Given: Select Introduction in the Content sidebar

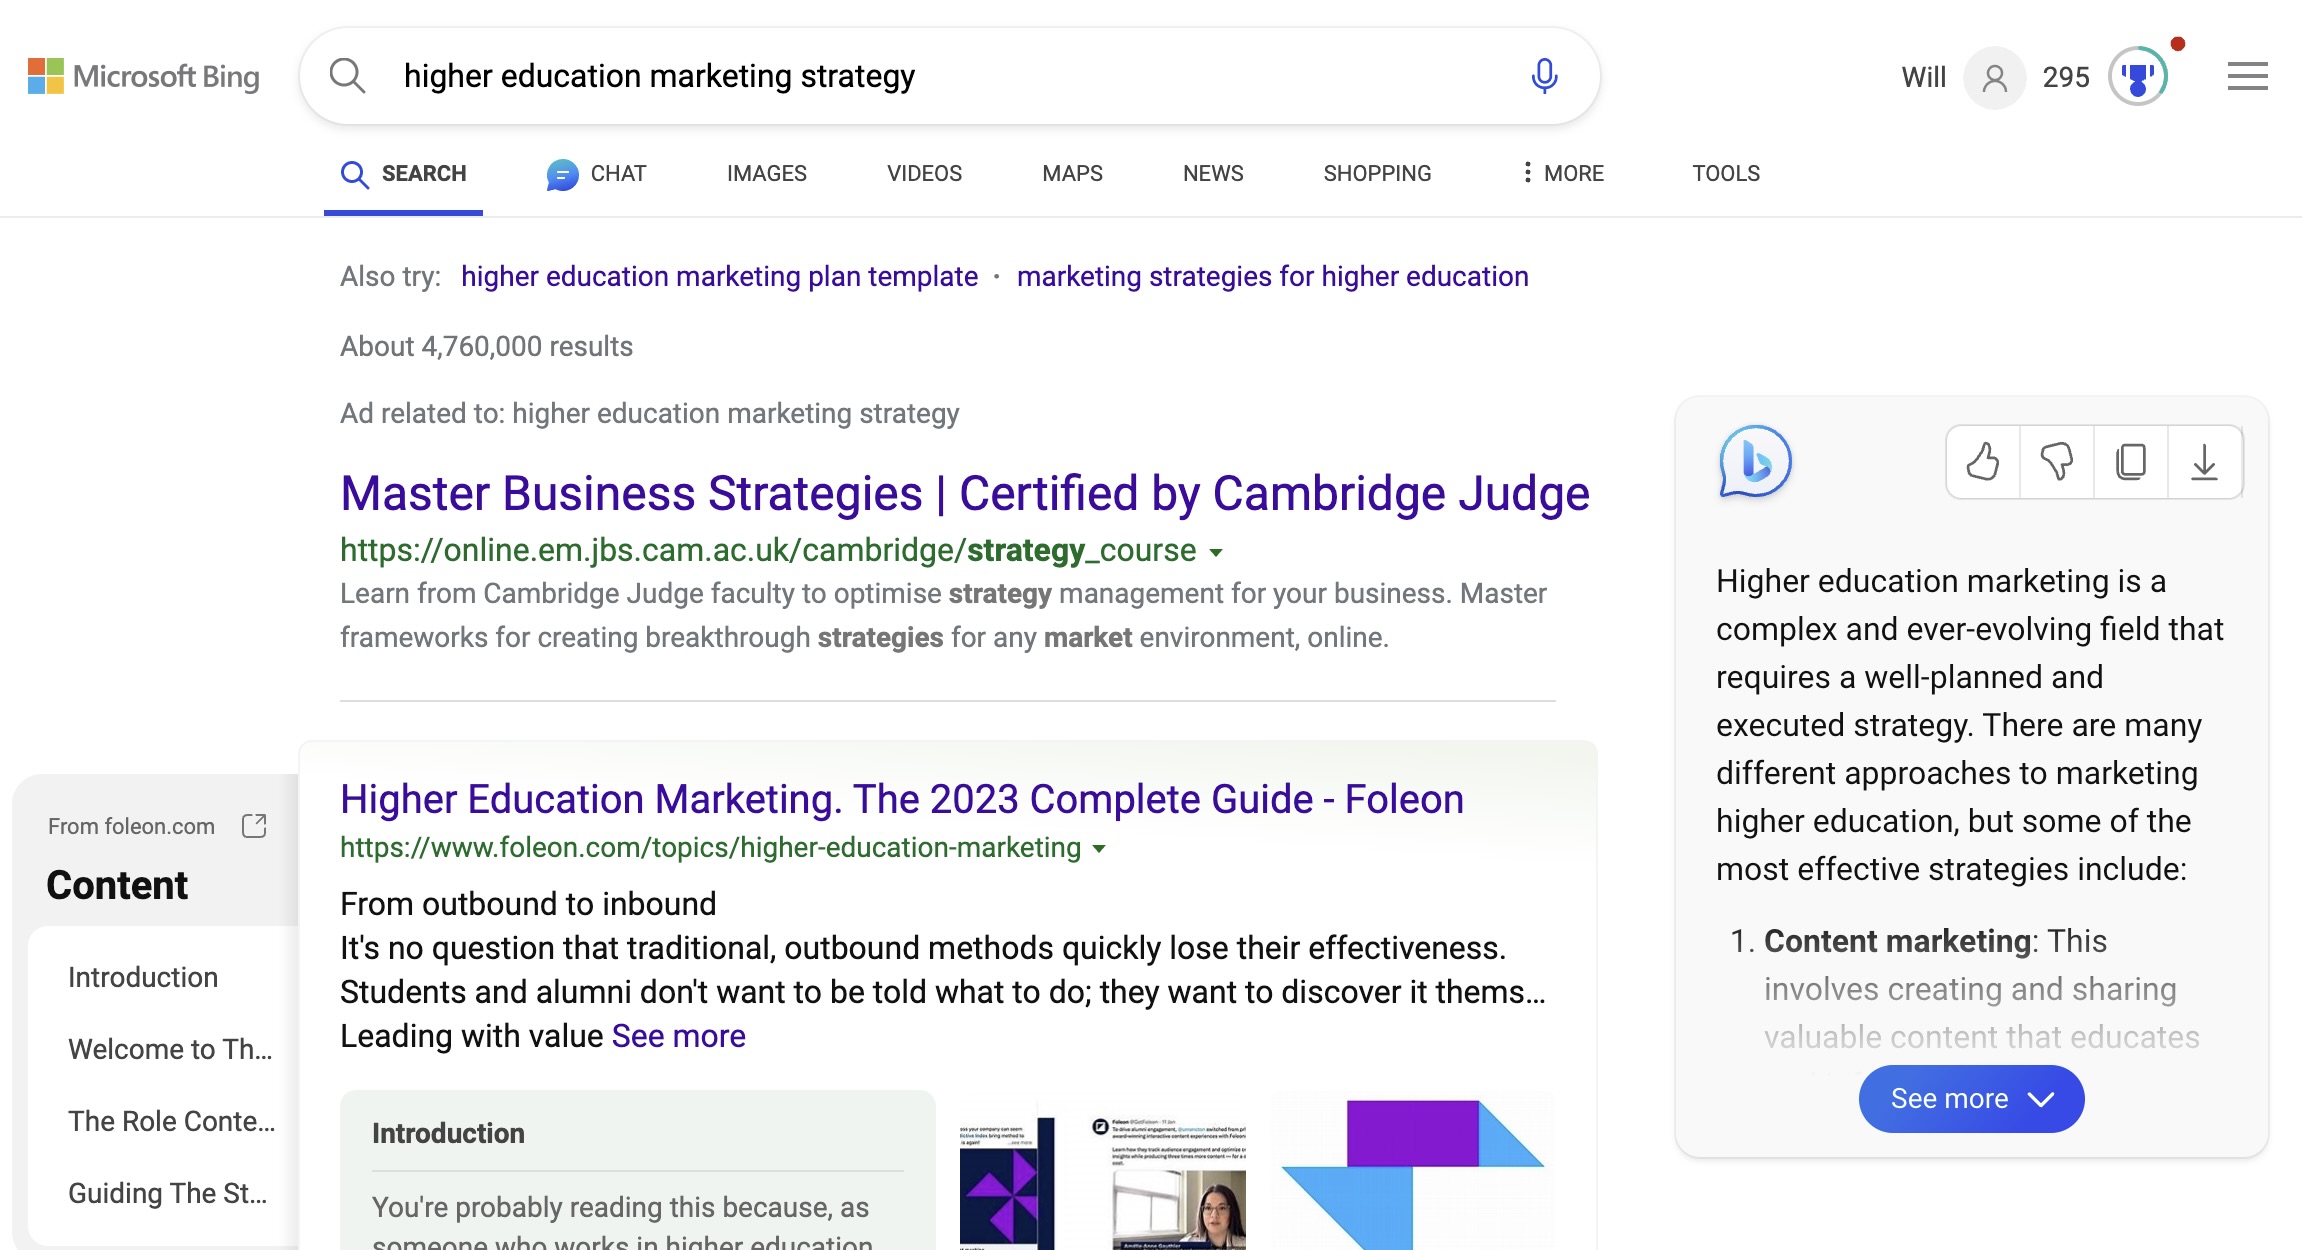Looking at the screenshot, I should pos(143,977).
